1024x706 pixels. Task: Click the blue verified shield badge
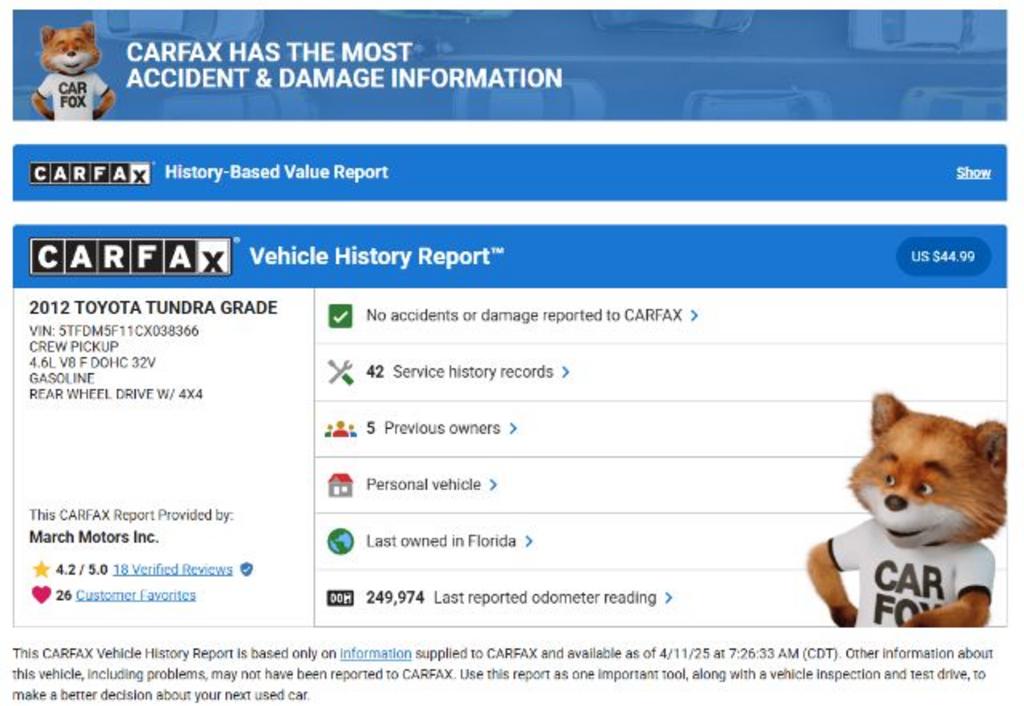coord(246,570)
